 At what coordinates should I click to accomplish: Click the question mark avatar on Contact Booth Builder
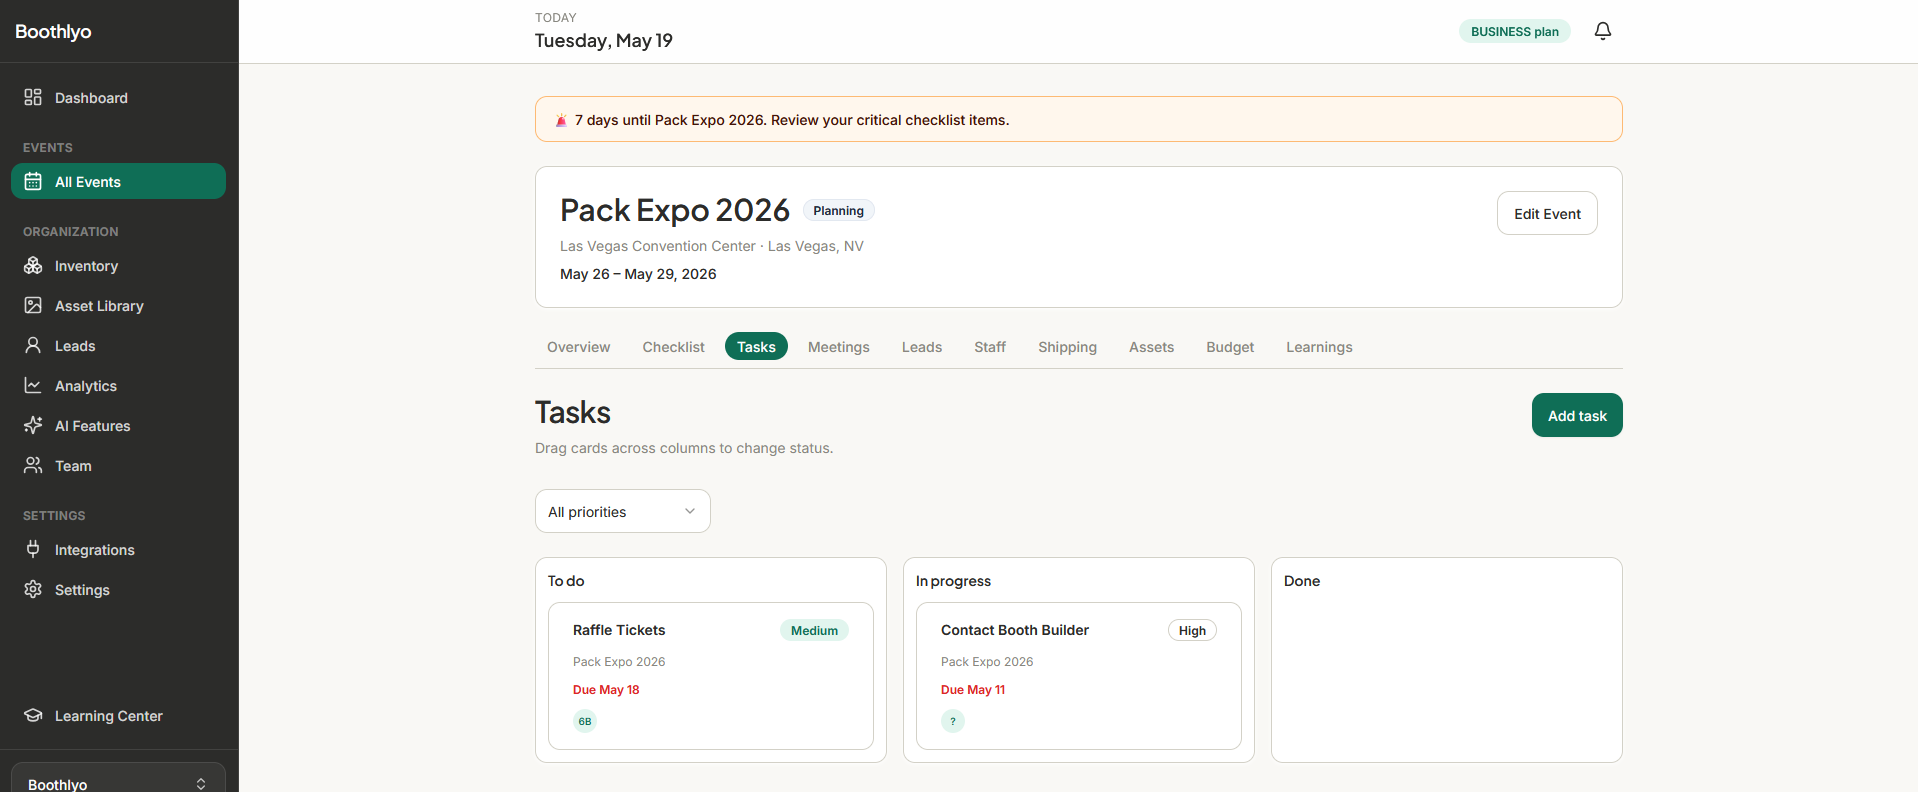point(953,721)
